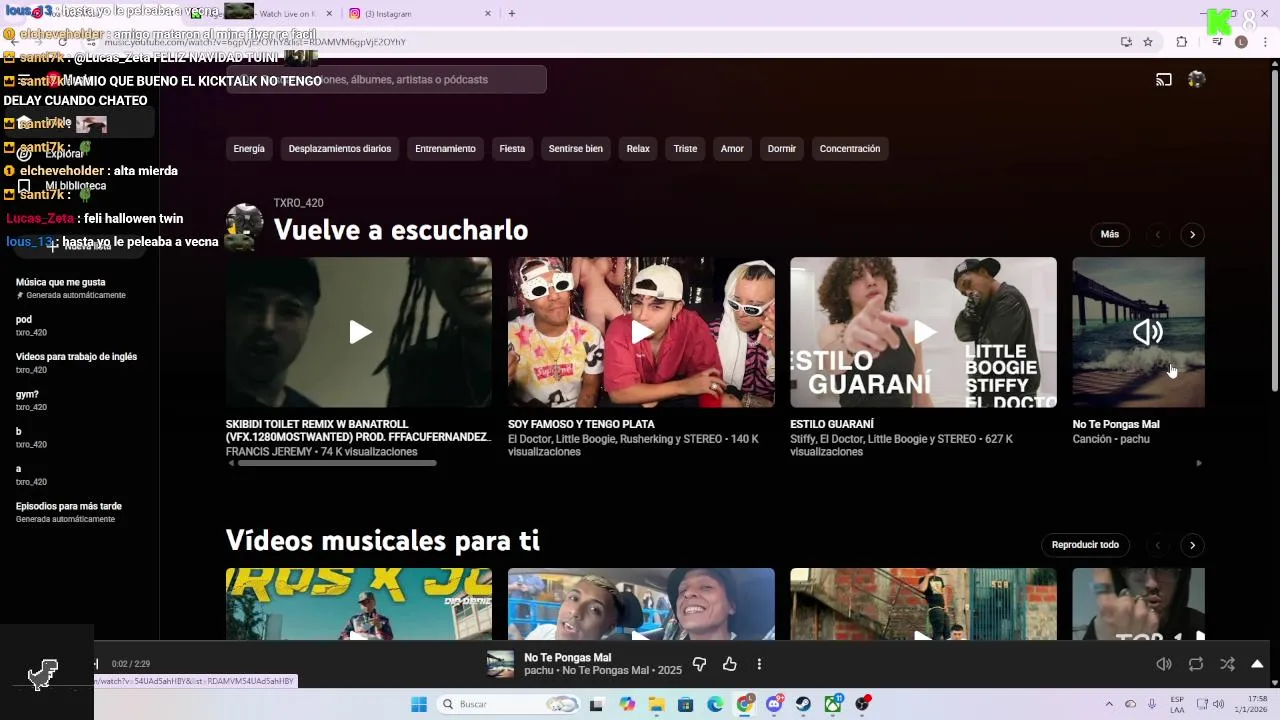Select the Entrenamiento chip
This screenshot has height=720, width=1280.
(445, 149)
